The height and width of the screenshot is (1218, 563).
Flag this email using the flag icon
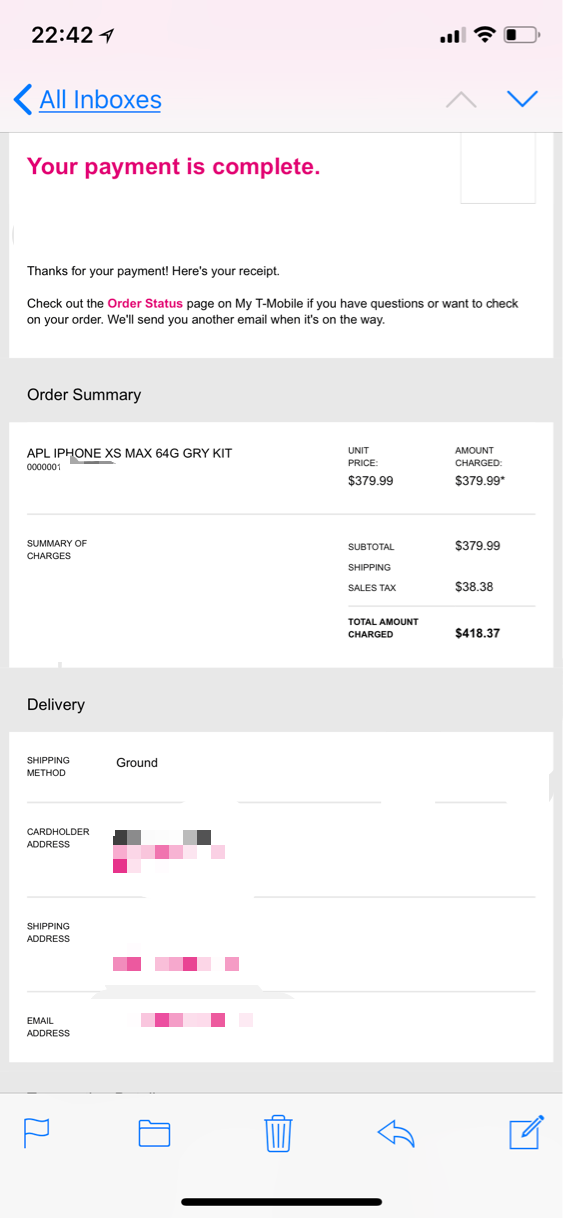pos(37,1132)
